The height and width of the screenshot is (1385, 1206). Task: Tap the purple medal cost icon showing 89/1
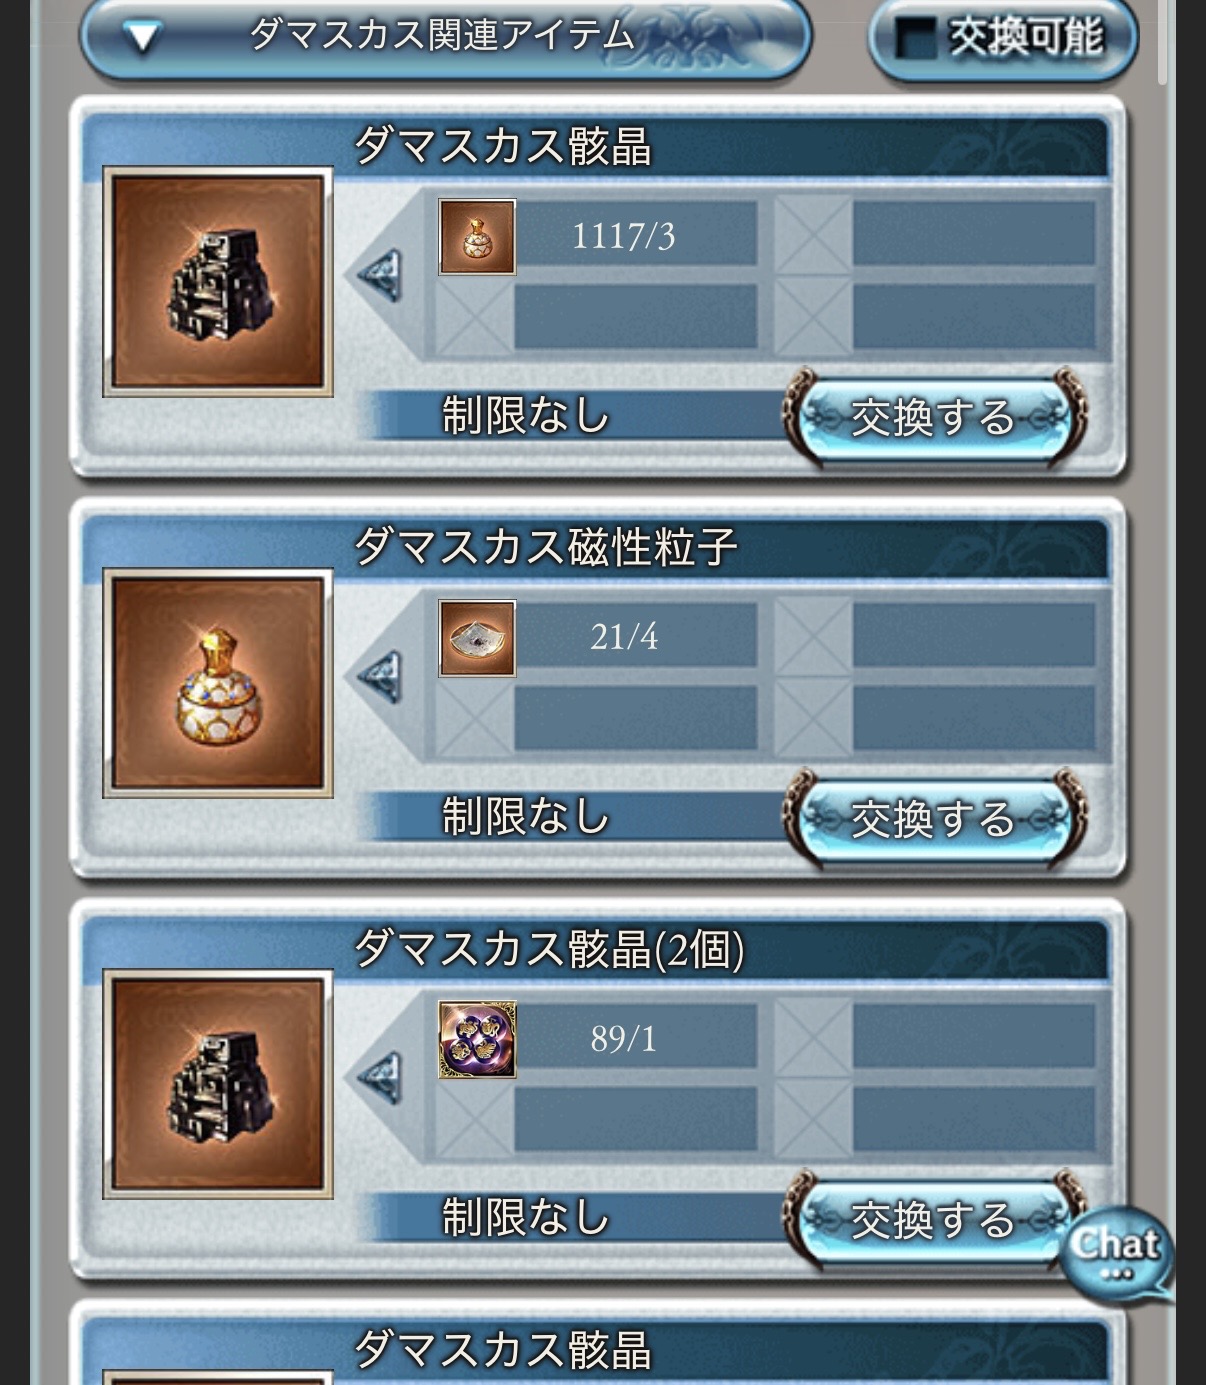tap(477, 1040)
